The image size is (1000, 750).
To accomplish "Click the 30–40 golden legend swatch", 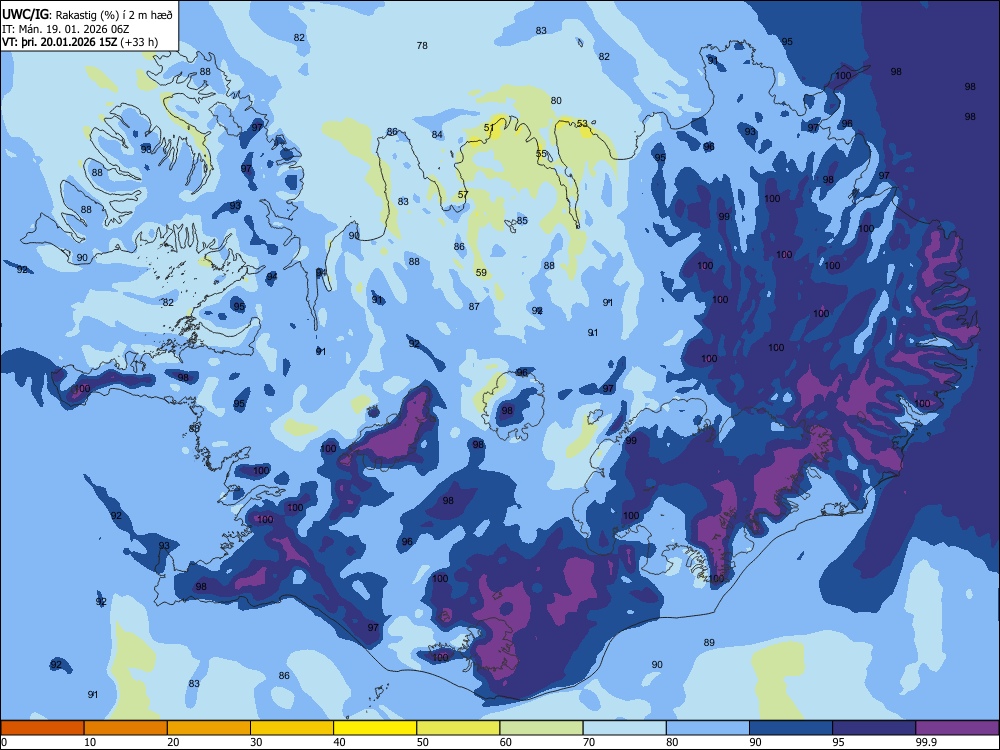I will point(292,728).
